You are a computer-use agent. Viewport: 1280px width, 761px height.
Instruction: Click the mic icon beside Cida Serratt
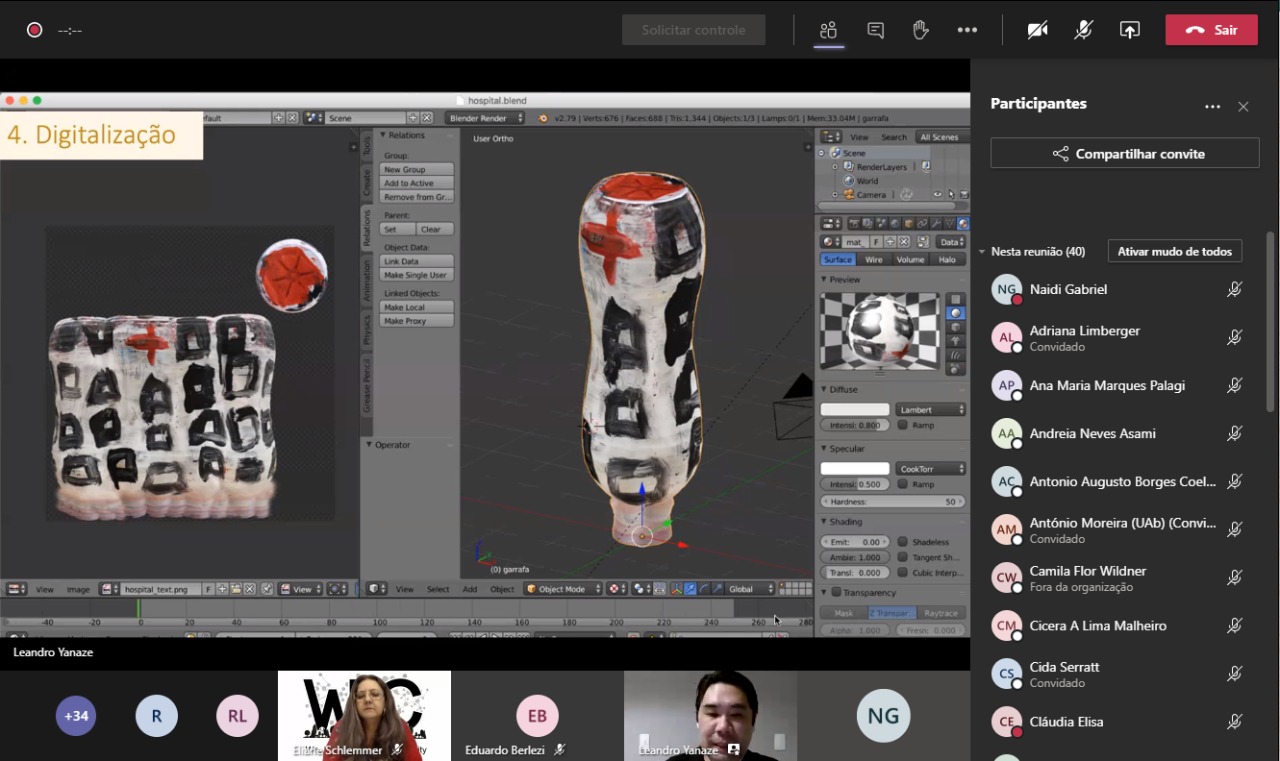click(1235, 674)
